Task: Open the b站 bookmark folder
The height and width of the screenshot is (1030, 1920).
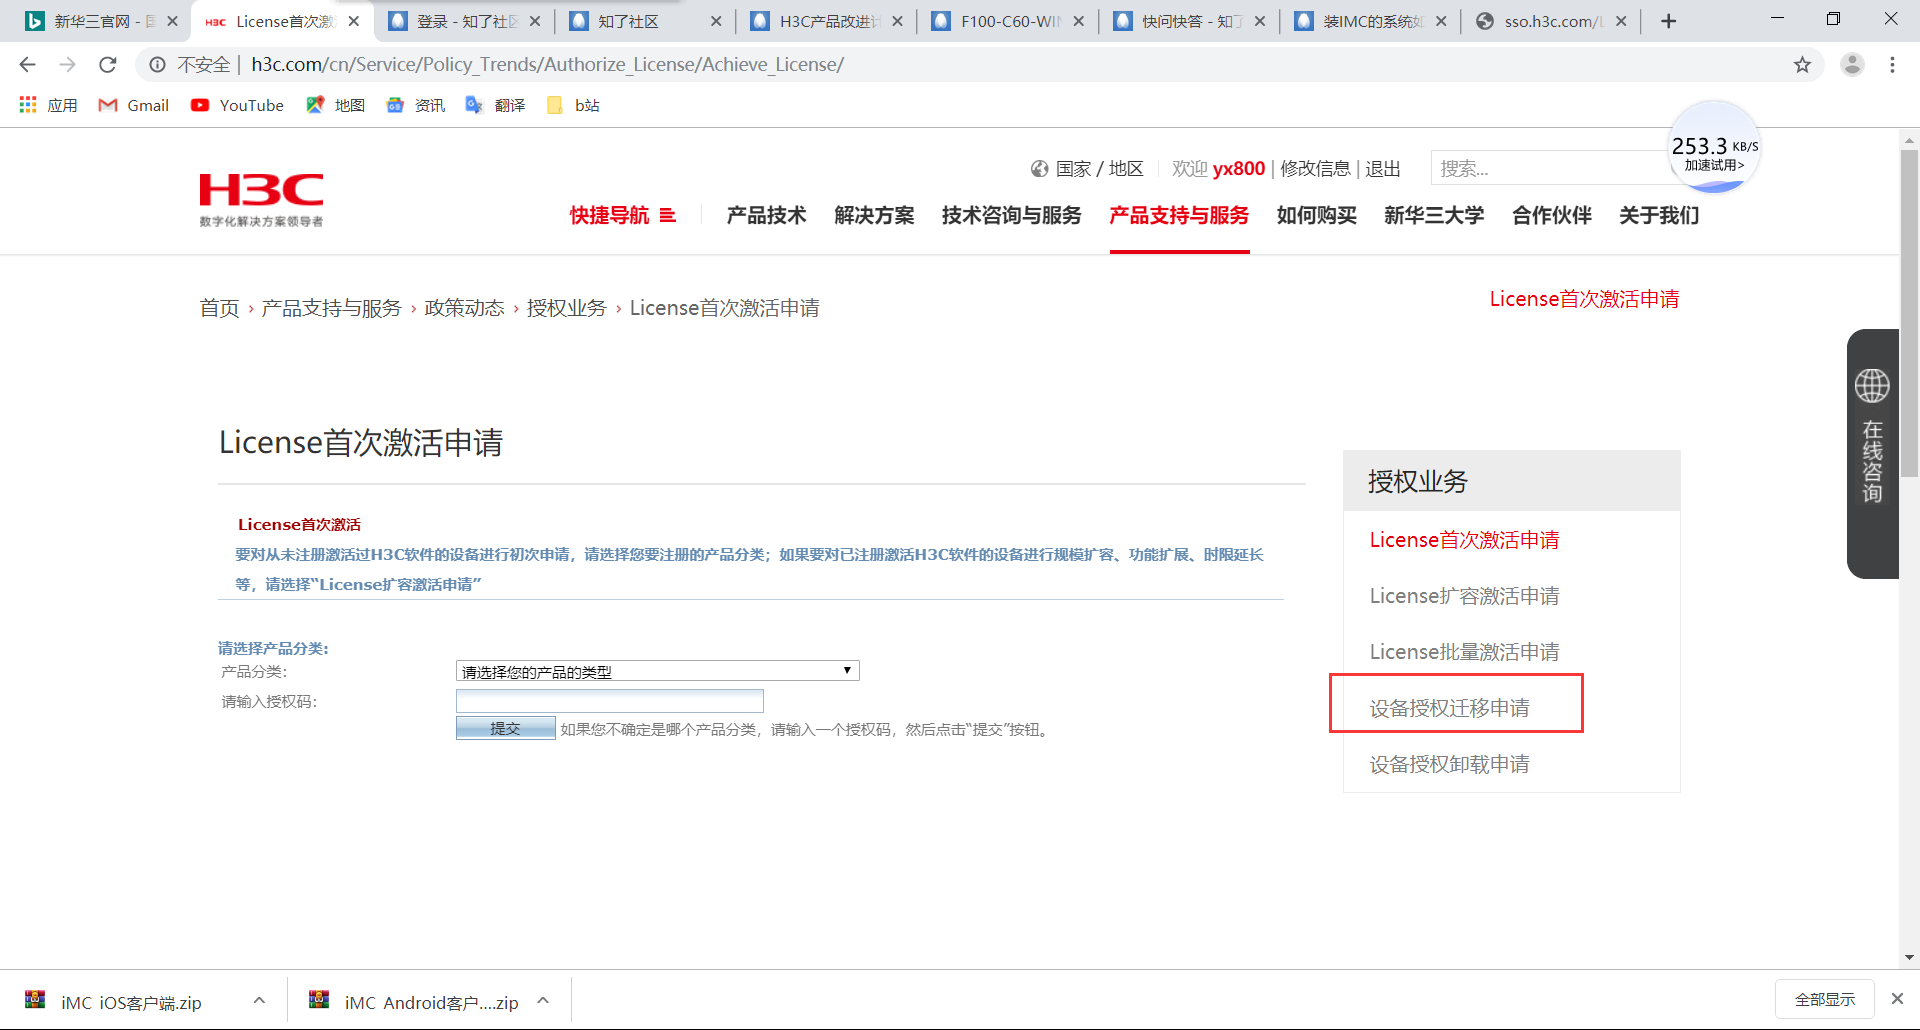Action: [x=574, y=105]
